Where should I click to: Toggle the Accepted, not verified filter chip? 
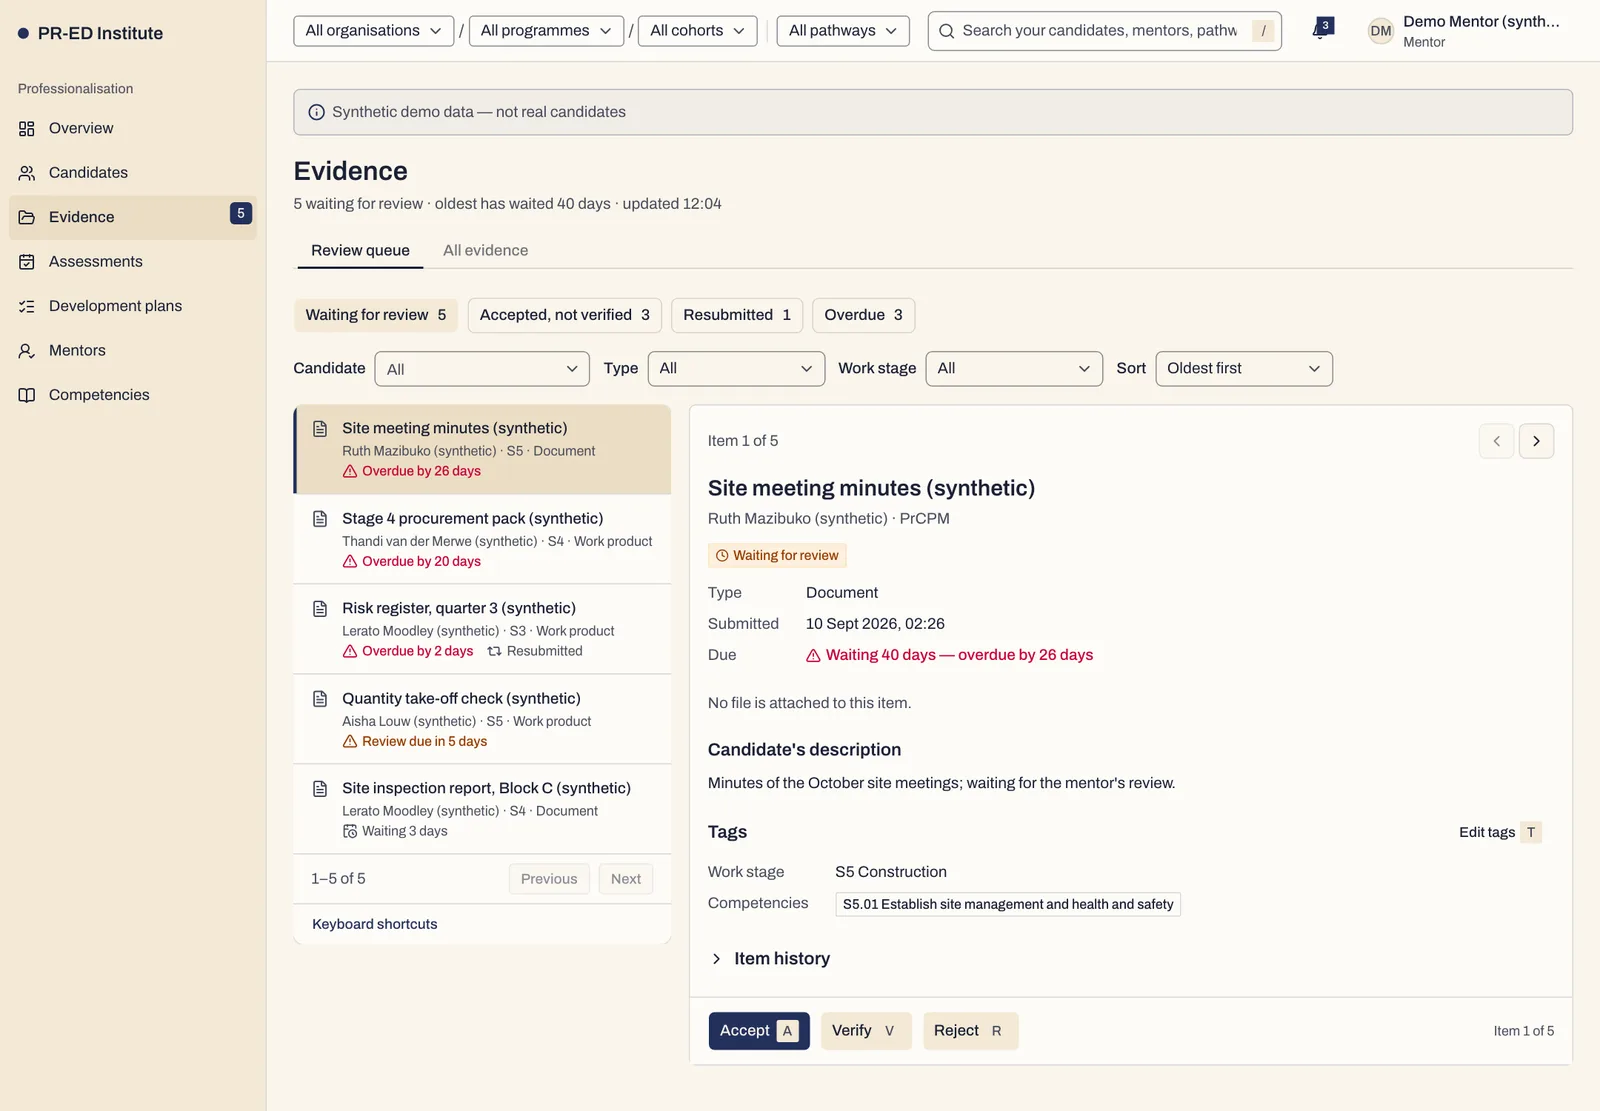[x=564, y=315]
